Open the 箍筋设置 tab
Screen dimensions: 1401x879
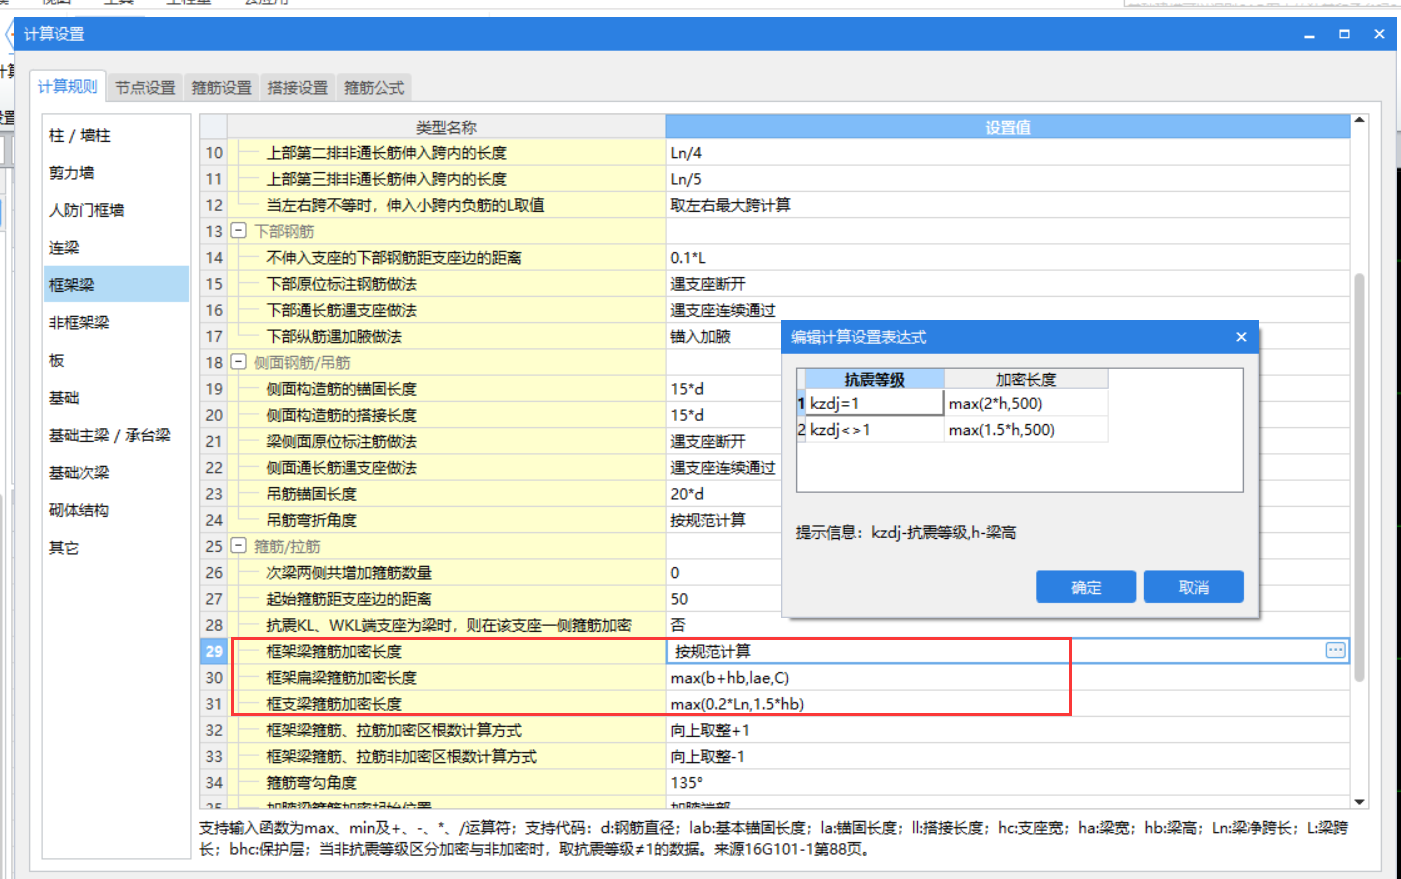tap(222, 88)
